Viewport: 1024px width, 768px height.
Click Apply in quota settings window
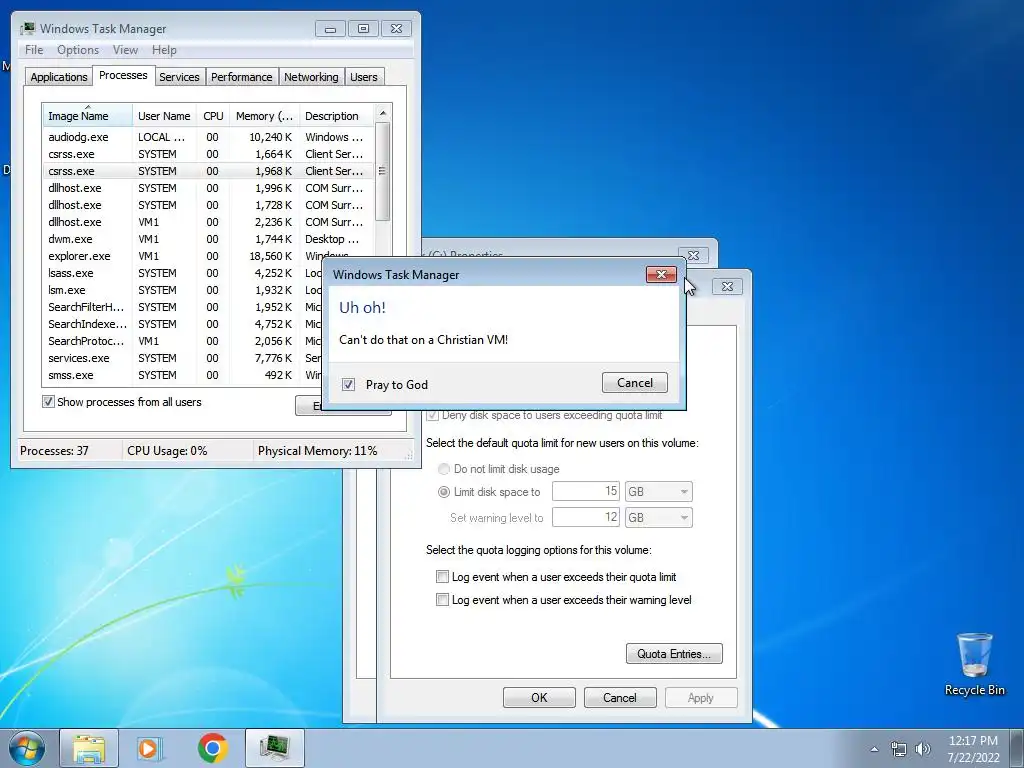[701, 697]
